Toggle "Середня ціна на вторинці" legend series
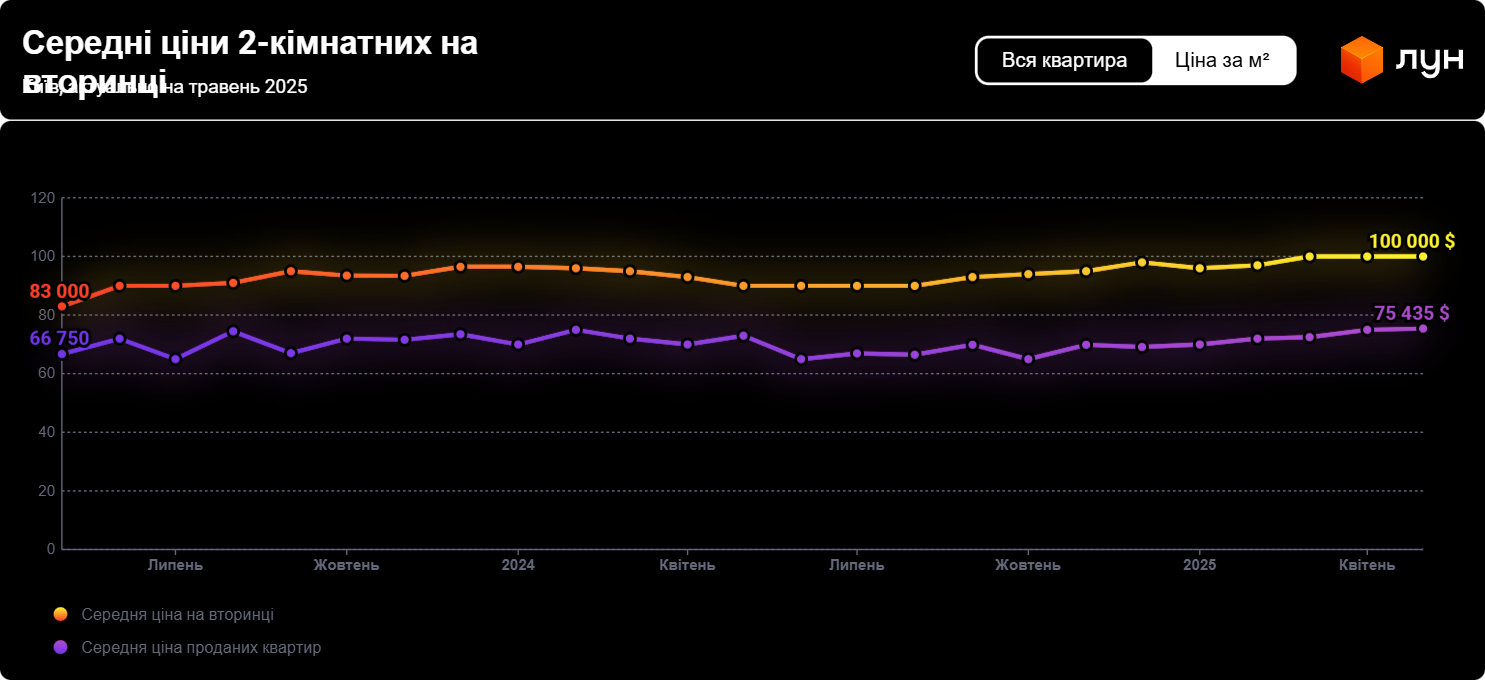 tap(177, 614)
